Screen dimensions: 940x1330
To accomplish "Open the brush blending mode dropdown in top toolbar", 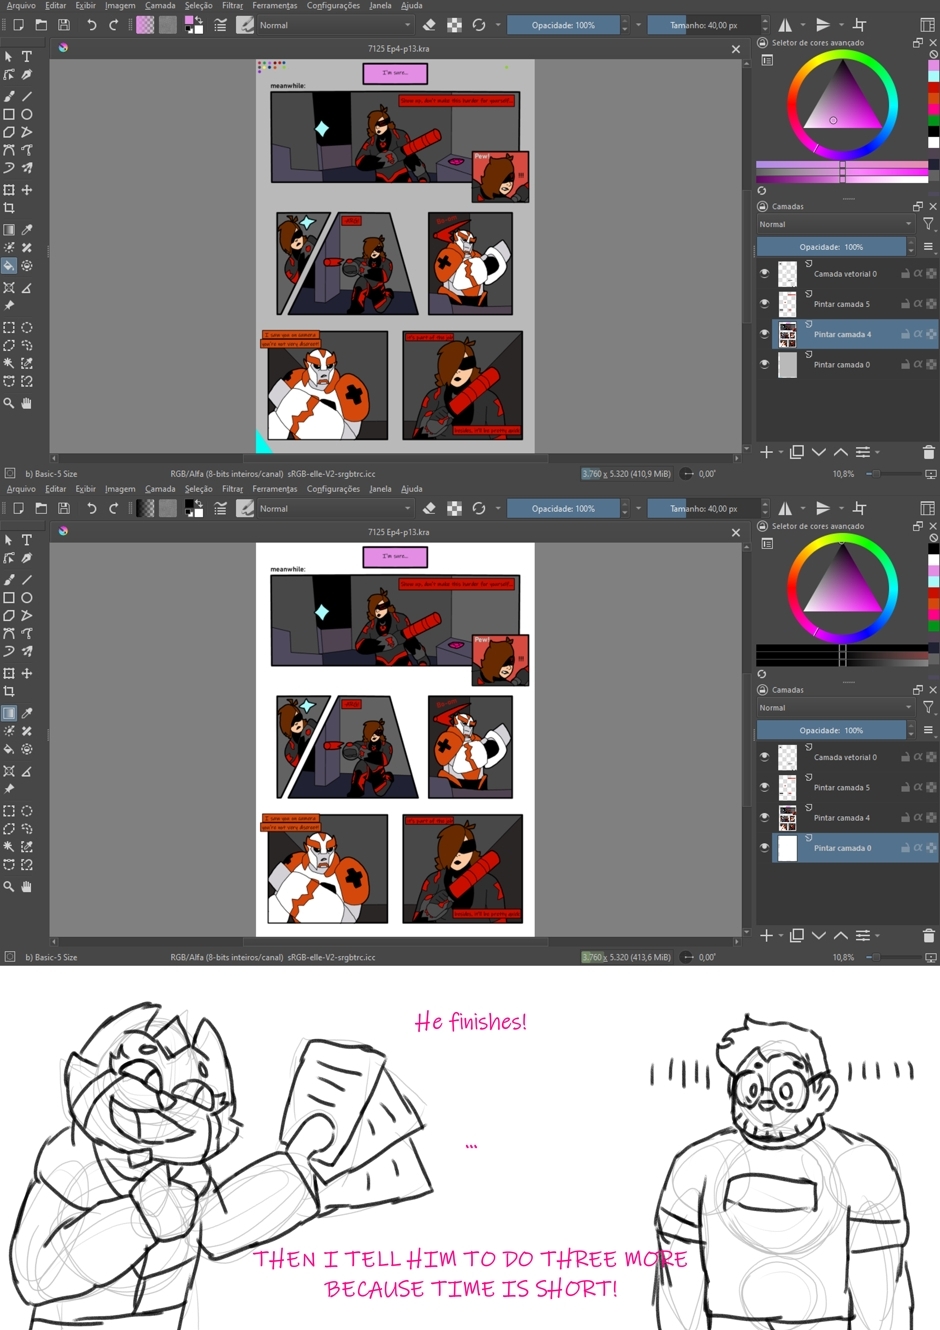I will 334,25.
